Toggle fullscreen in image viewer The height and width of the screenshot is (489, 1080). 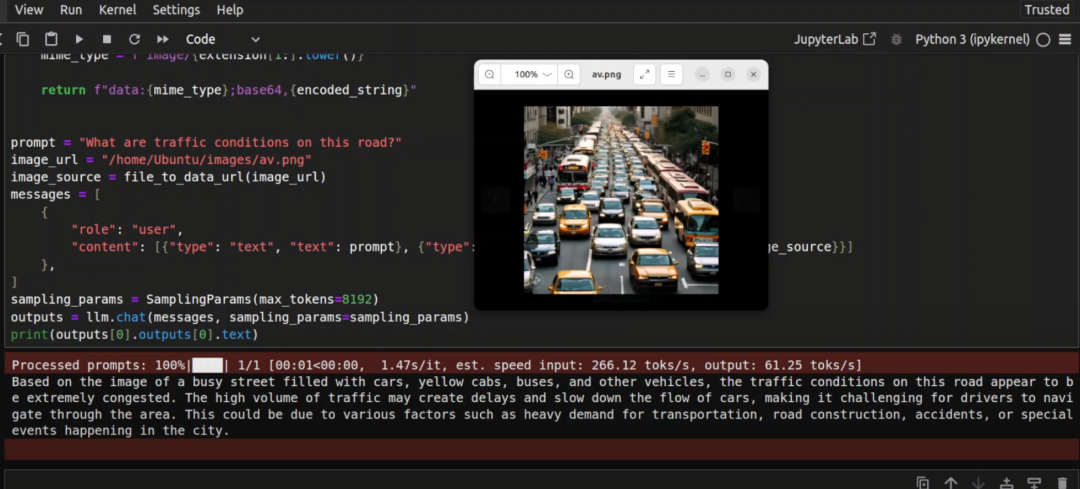click(x=645, y=75)
